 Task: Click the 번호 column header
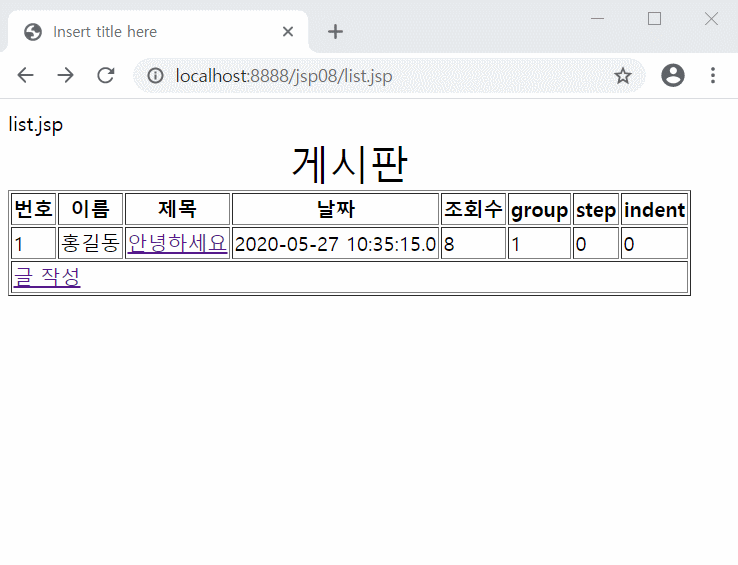[33, 209]
